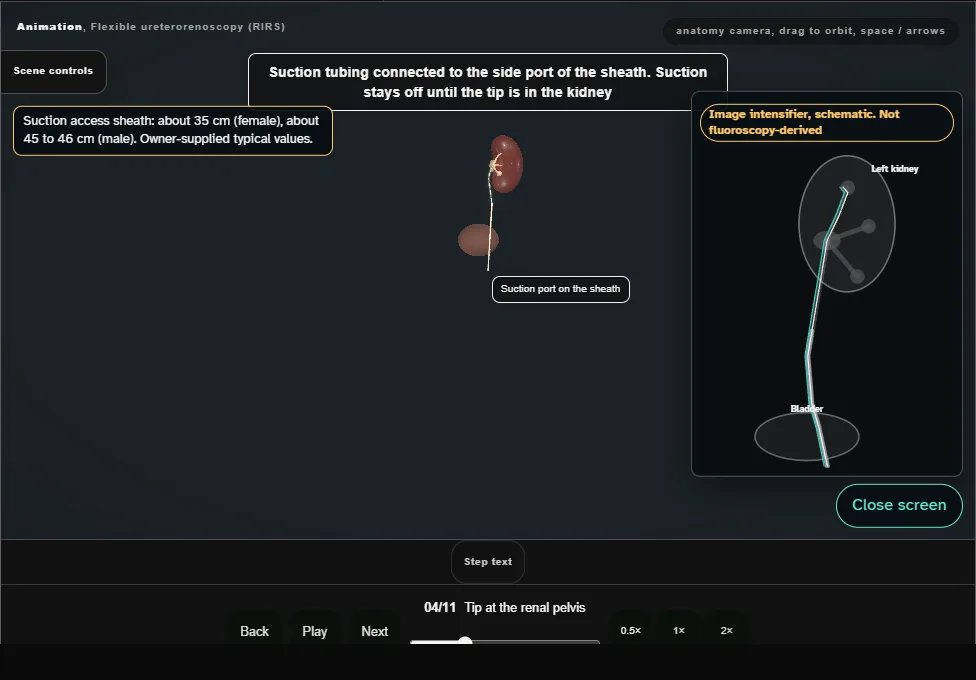Click the 3D bladder model
Viewport: 976px width, 680px height.
(x=477, y=240)
